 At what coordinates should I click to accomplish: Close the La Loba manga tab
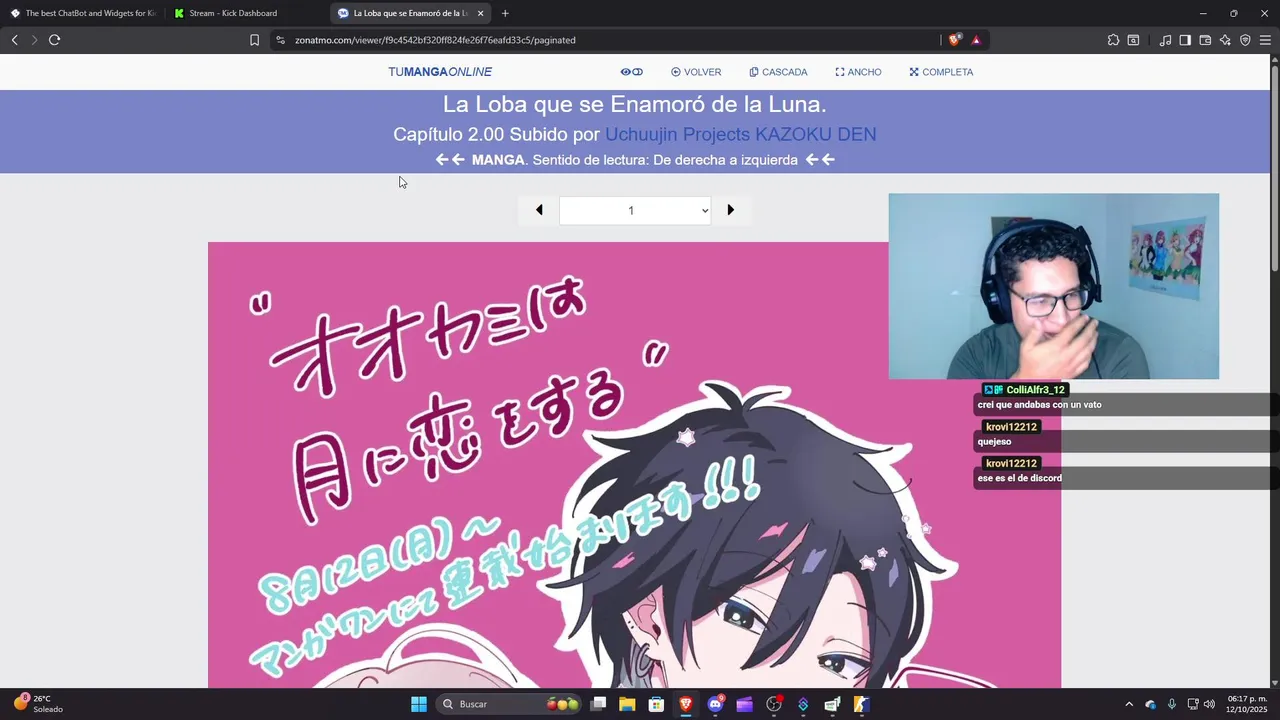[481, 13]
